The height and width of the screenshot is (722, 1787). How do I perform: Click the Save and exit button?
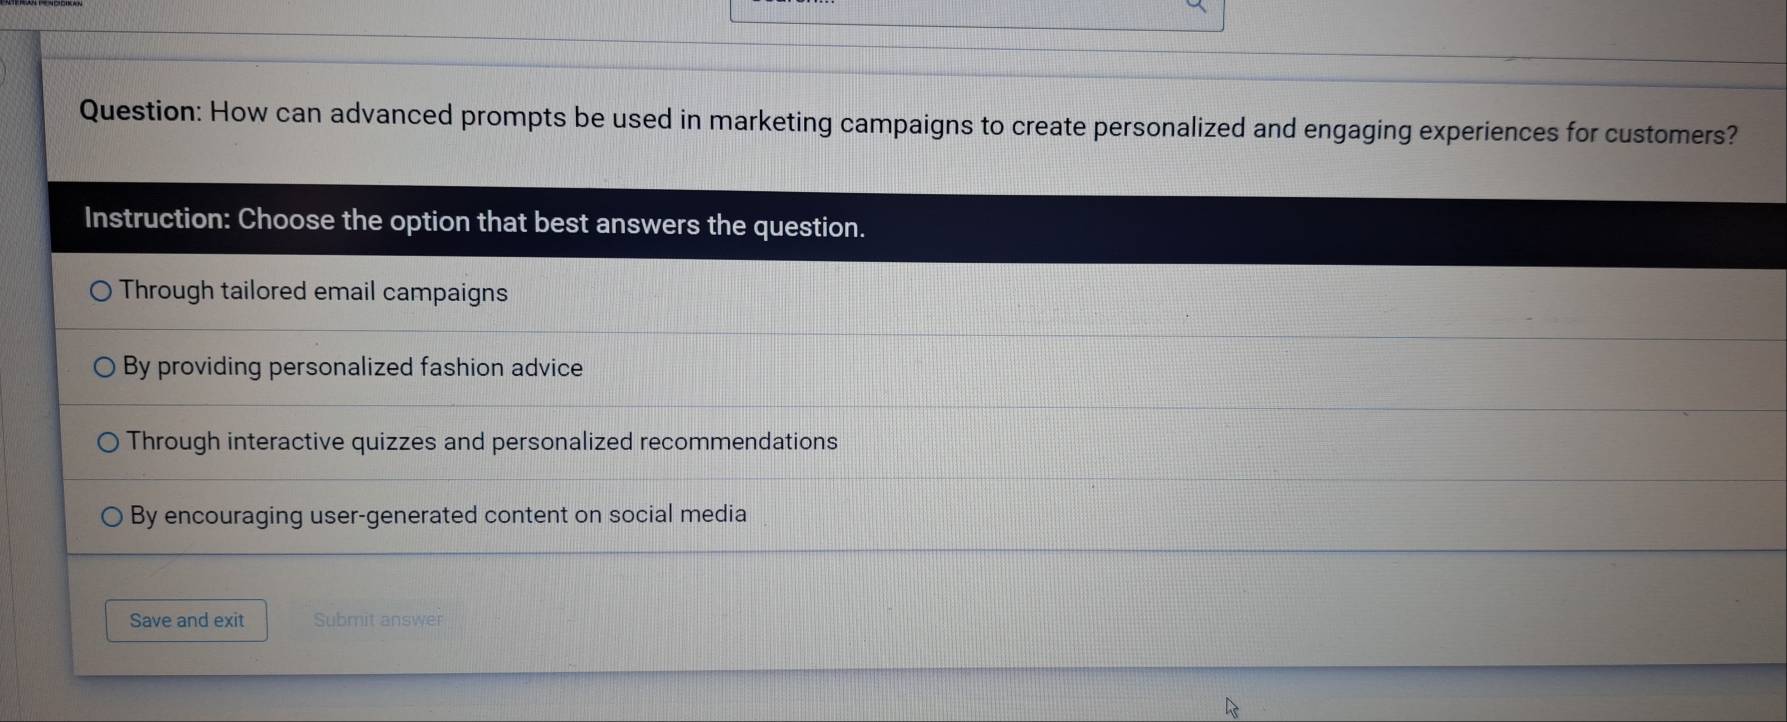tap(186, 620)
